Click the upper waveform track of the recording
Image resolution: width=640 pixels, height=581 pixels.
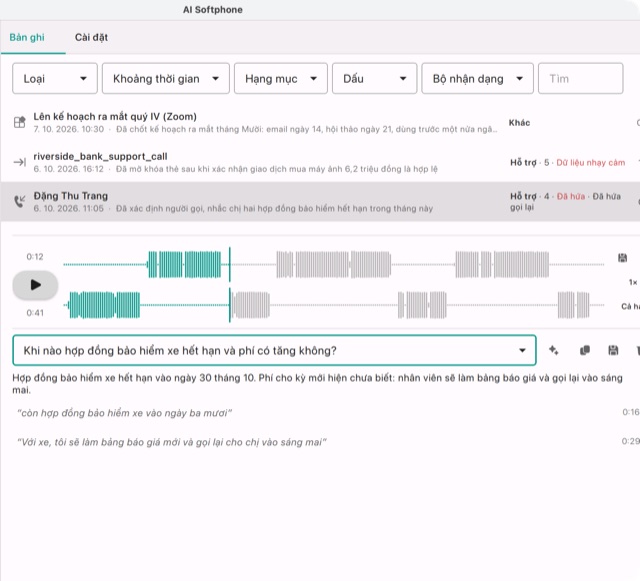[333, 265]
